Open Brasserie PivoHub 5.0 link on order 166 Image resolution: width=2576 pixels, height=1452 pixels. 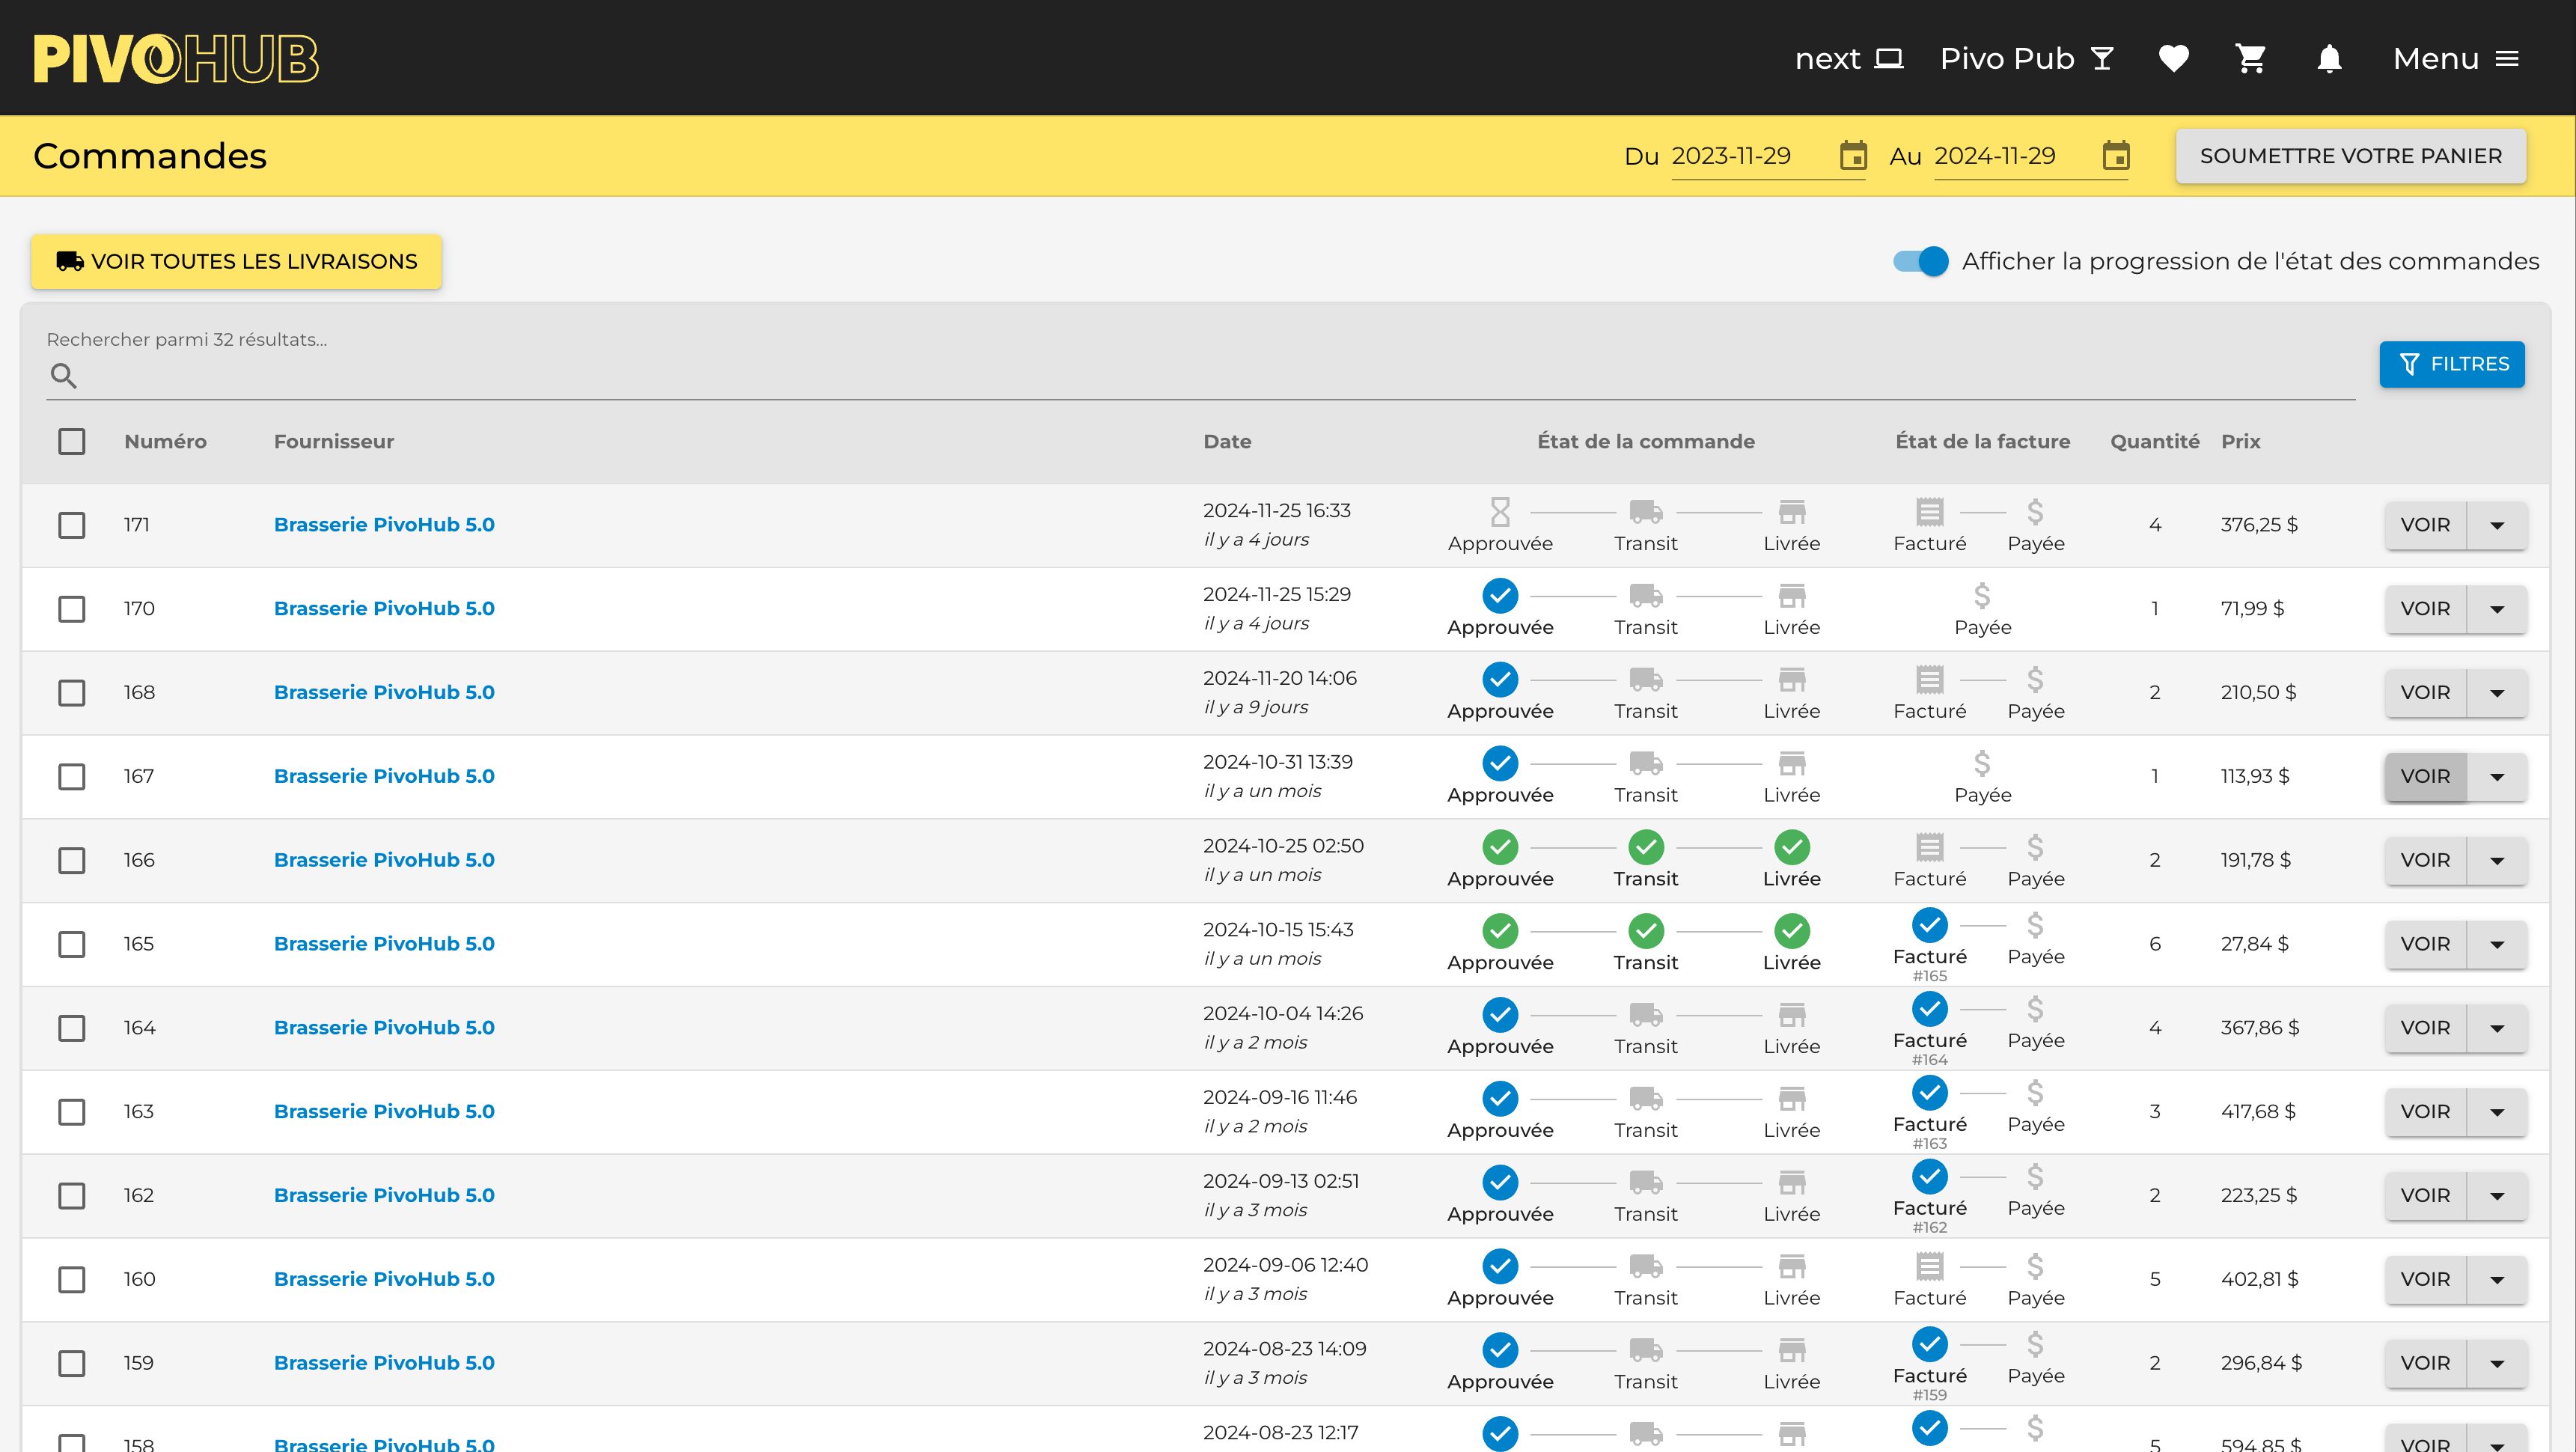(384, 860)
